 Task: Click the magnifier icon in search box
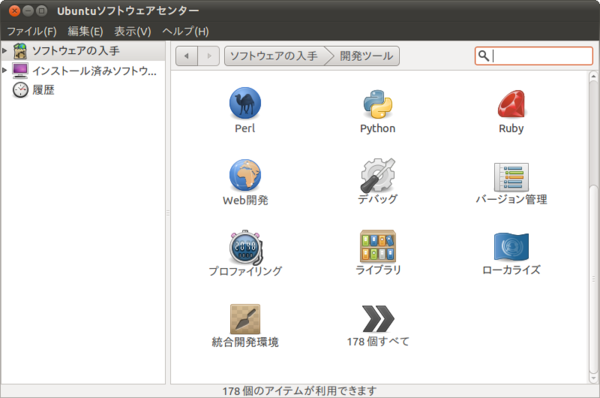[x=483, y=56]
